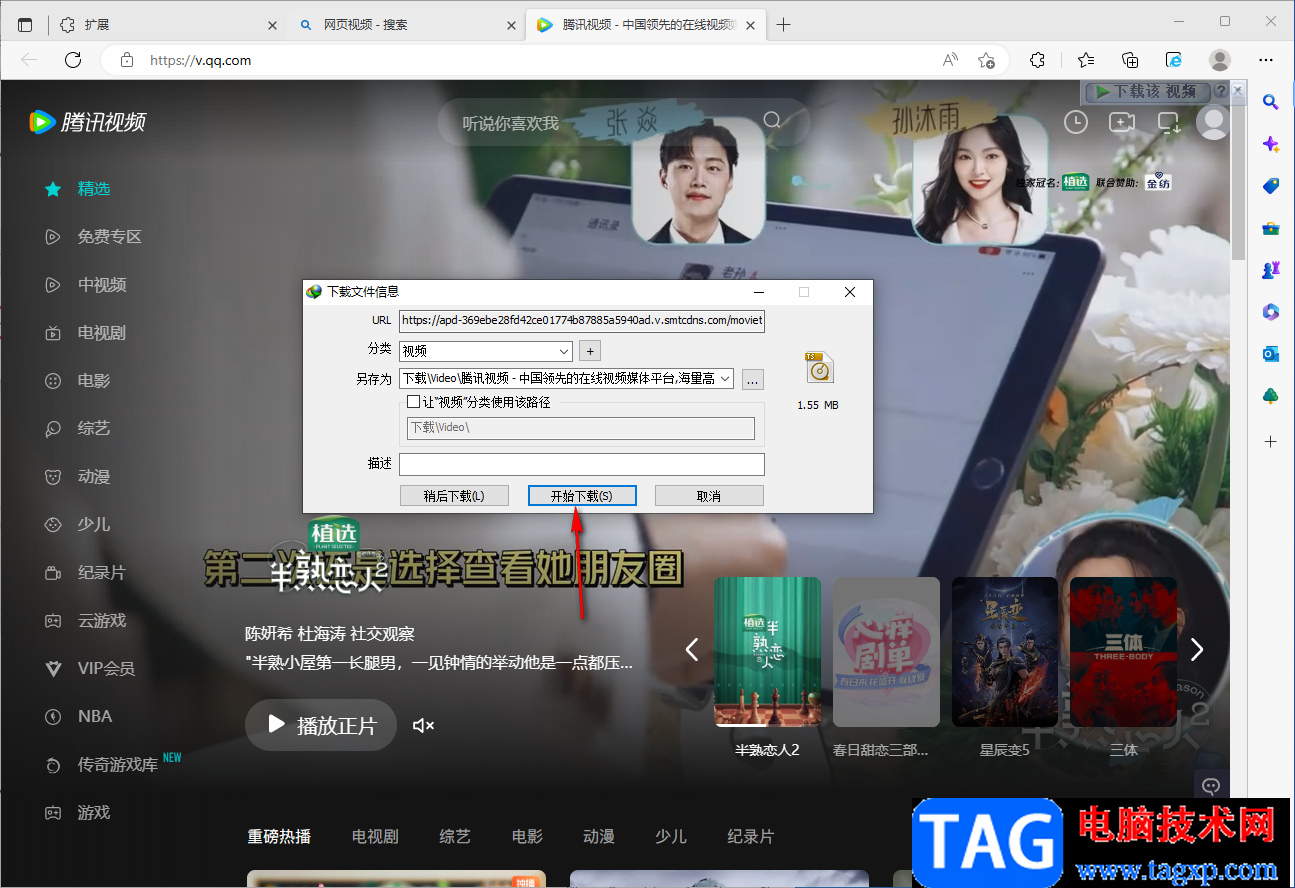Open the Copilot sparkle icon in the Edge sidebar

(1271, 144)
